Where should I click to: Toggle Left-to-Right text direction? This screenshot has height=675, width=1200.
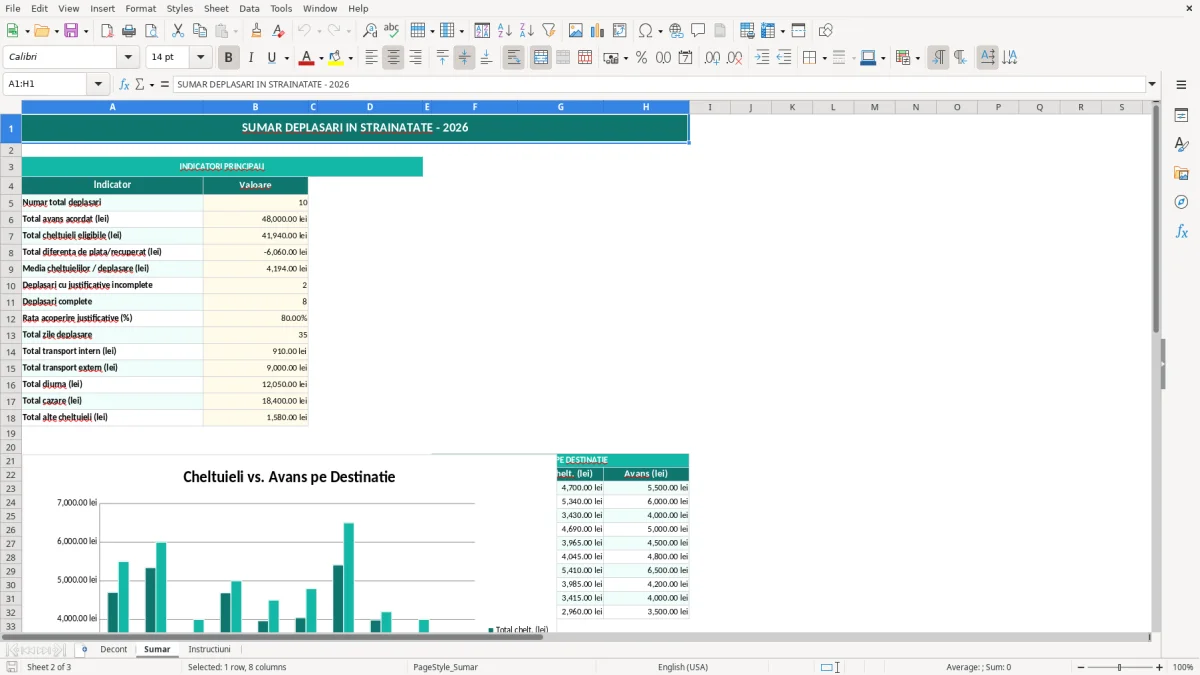938,58
